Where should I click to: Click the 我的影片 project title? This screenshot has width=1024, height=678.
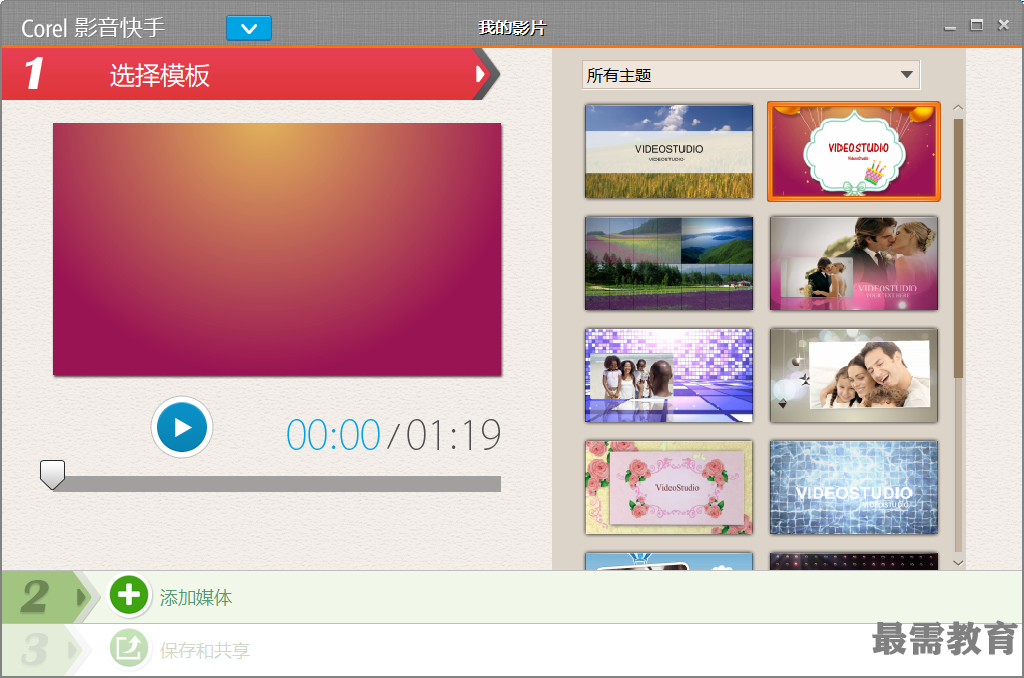point(511,28)
